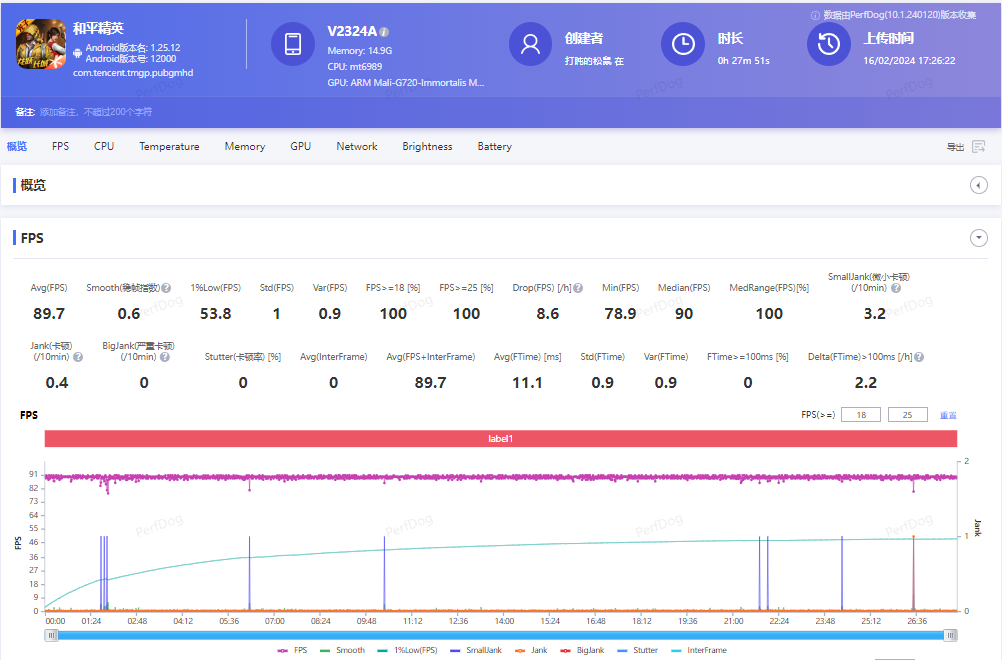The image size is (1002, 660).
Task: Expand the 概览 overview section arrow
Action: coord(979,185)
